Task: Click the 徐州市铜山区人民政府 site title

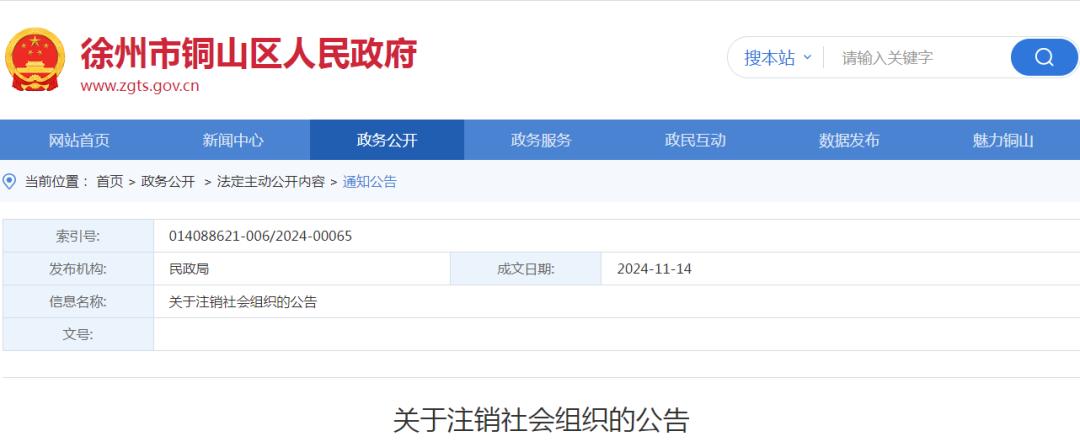Action: tap(248, 51)
